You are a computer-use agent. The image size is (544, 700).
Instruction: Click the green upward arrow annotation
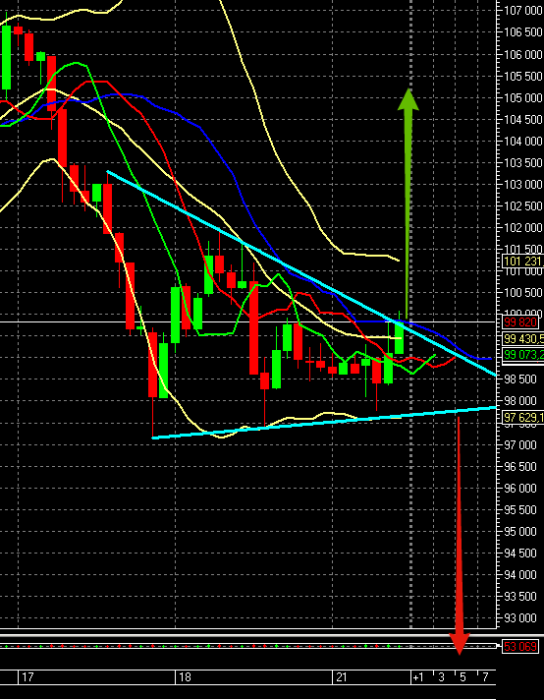click(408, 203)
